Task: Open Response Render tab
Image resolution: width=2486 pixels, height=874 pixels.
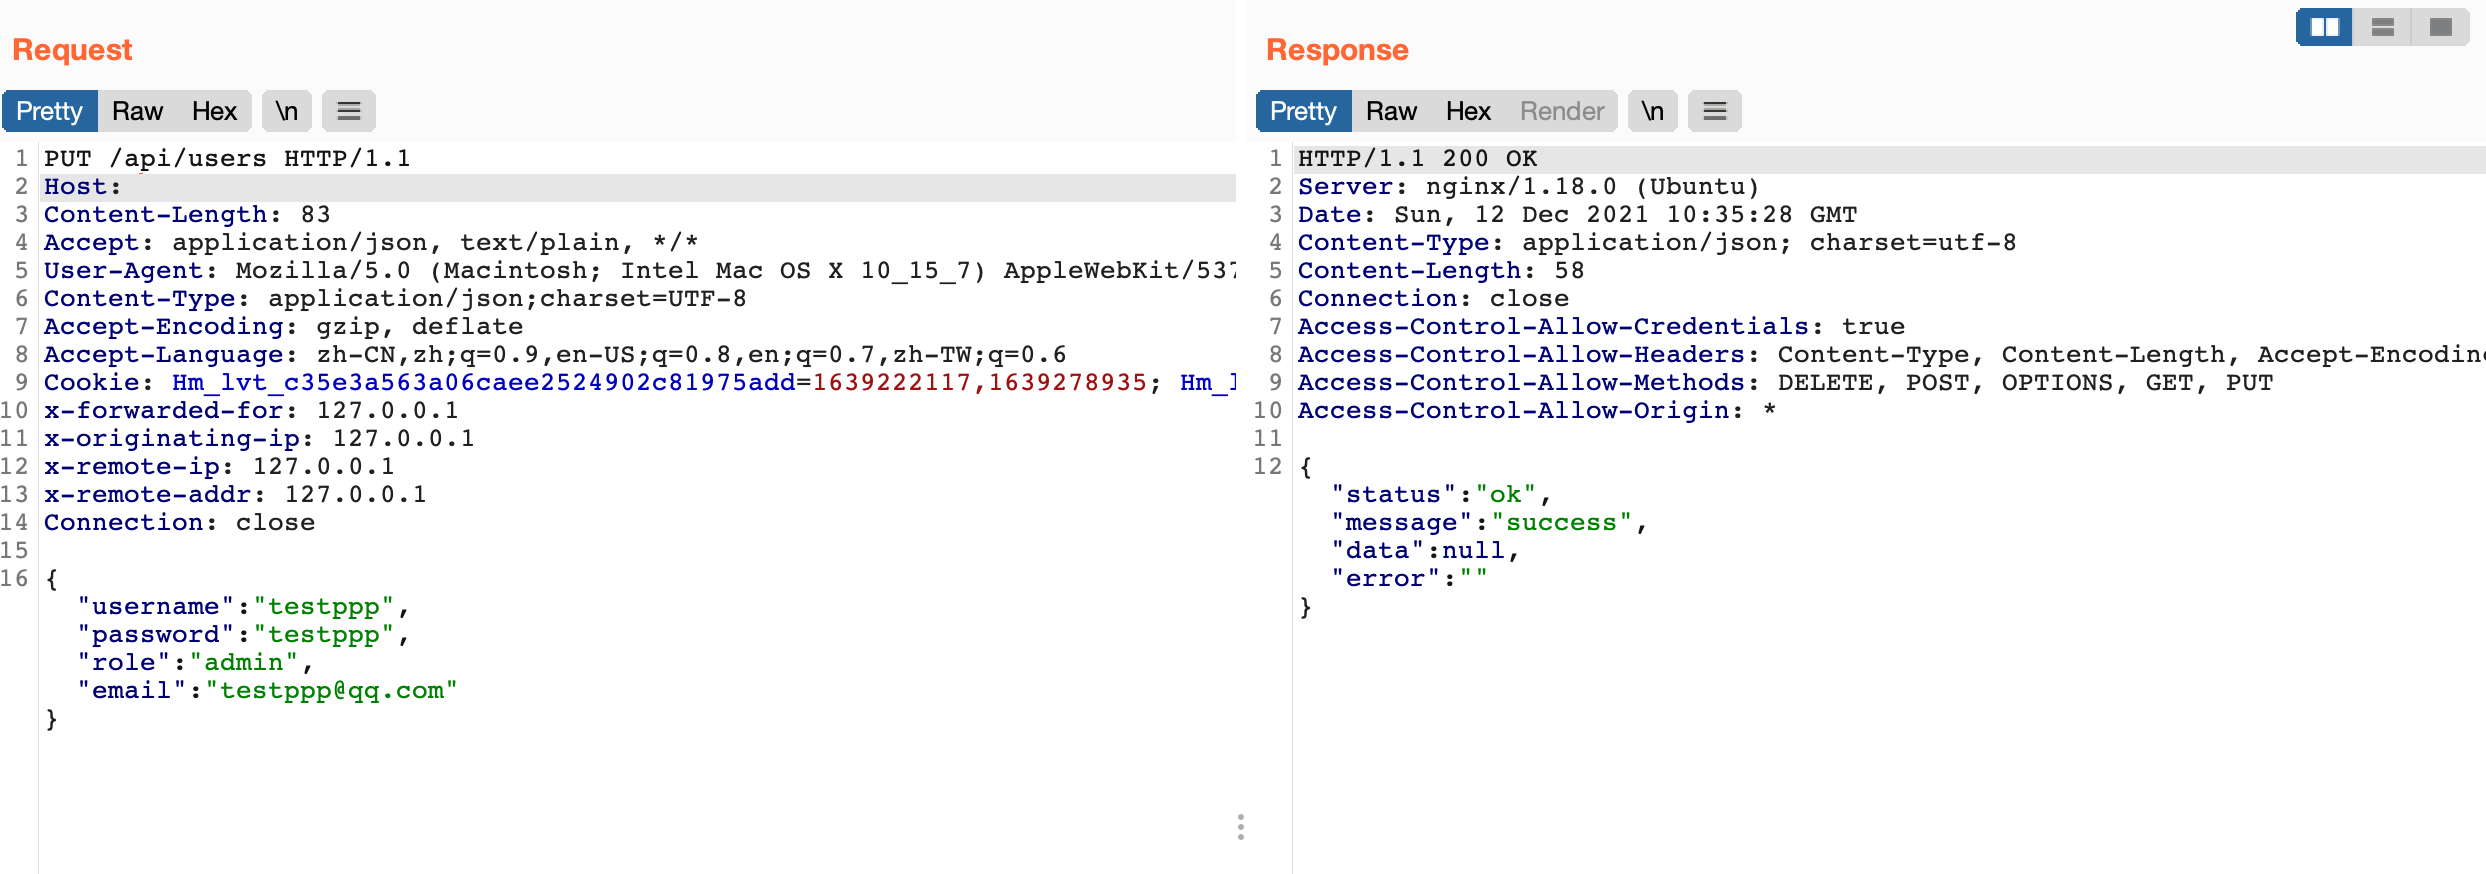Action: [1562, 111]
